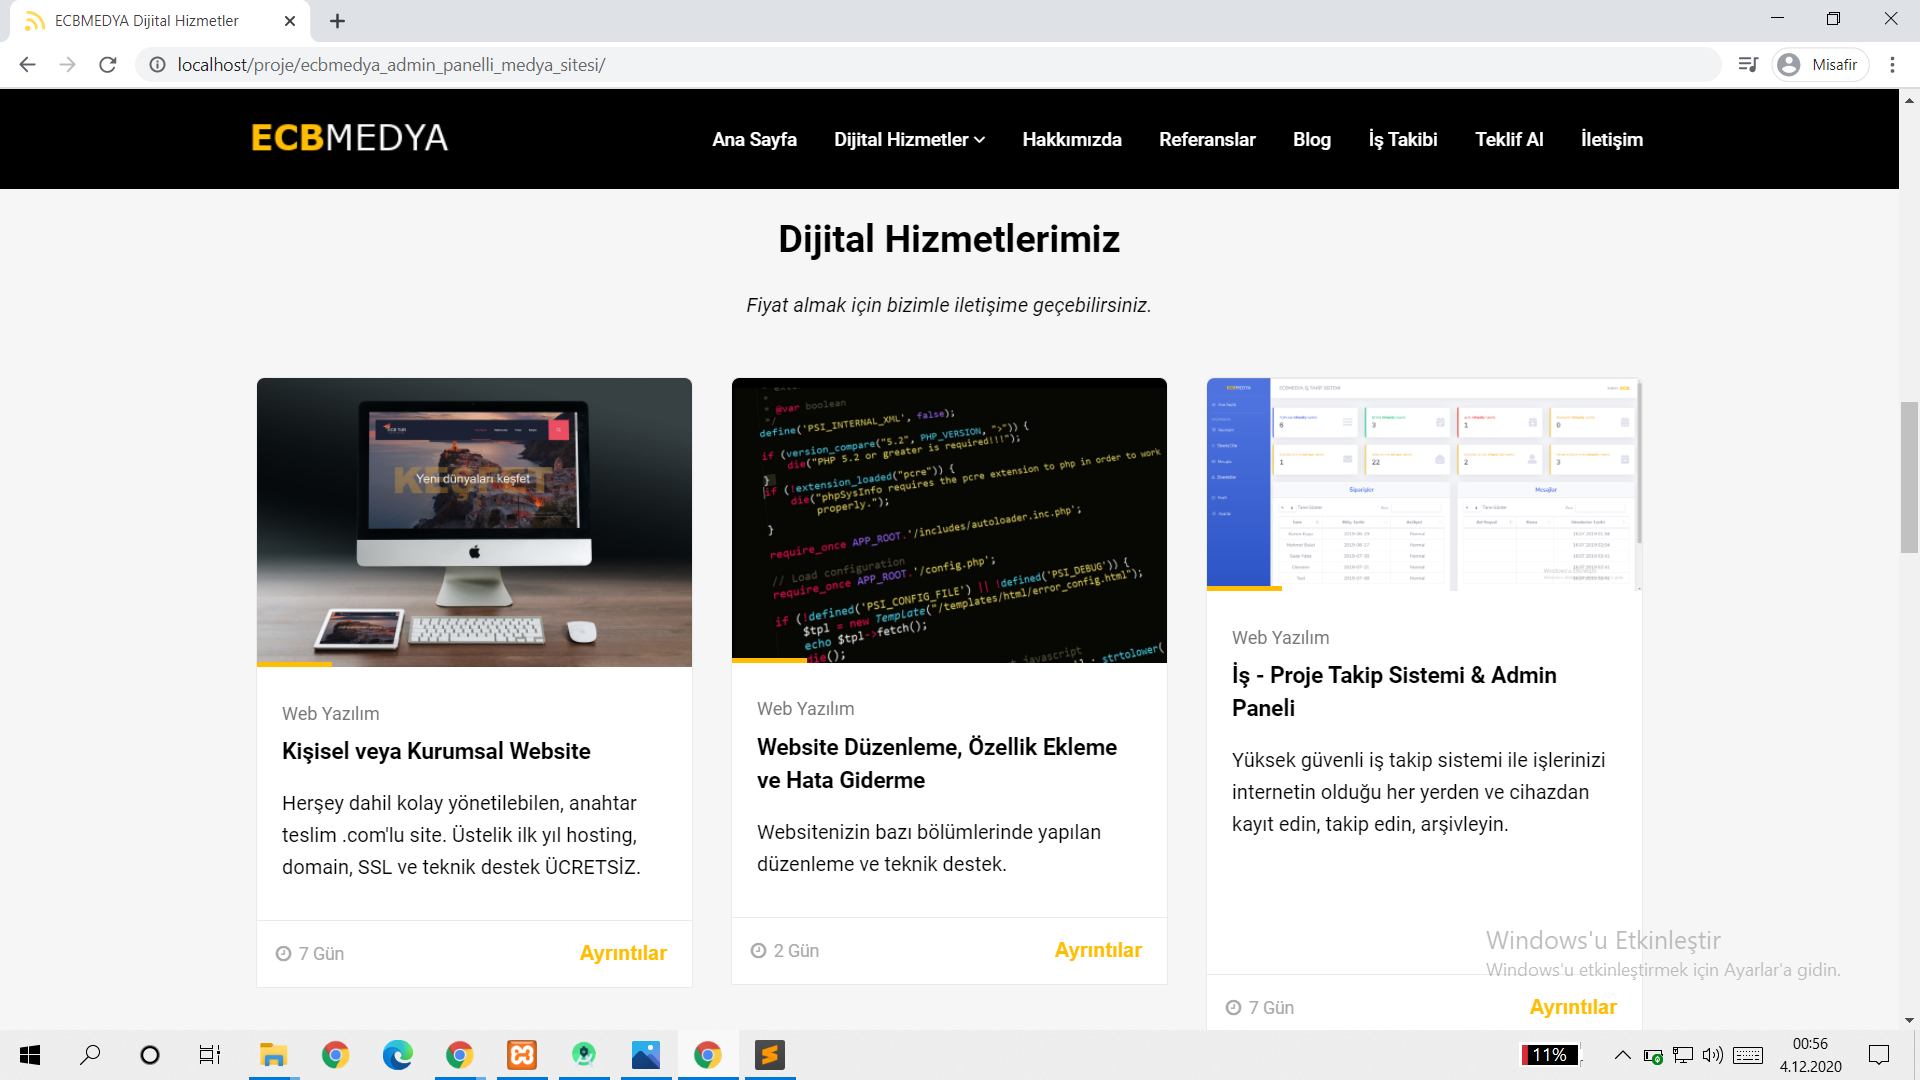Launch Sublime Text from the taskbar
The width and height of the screenshot is (1920, 1080).
point(769,1055)
